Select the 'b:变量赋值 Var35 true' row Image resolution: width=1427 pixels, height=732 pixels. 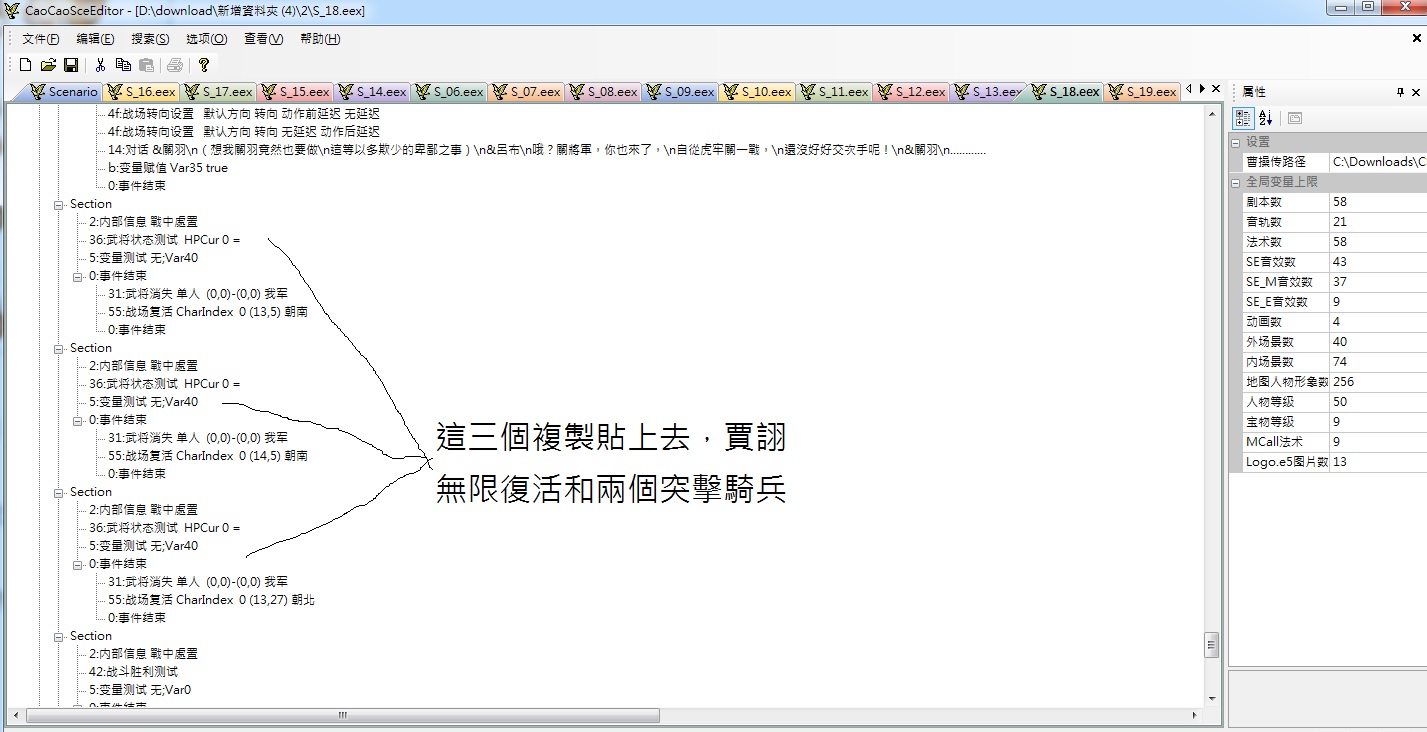coord(167,168)
